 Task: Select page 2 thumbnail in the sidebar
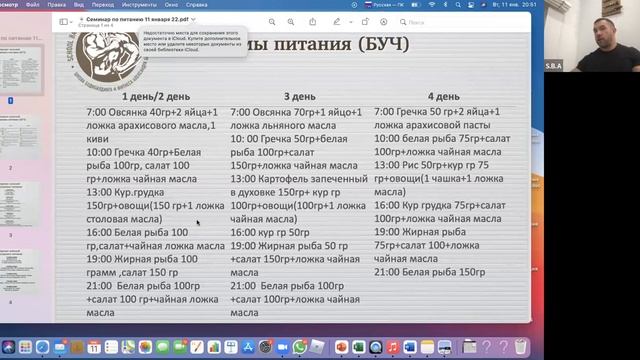[20, 137]
